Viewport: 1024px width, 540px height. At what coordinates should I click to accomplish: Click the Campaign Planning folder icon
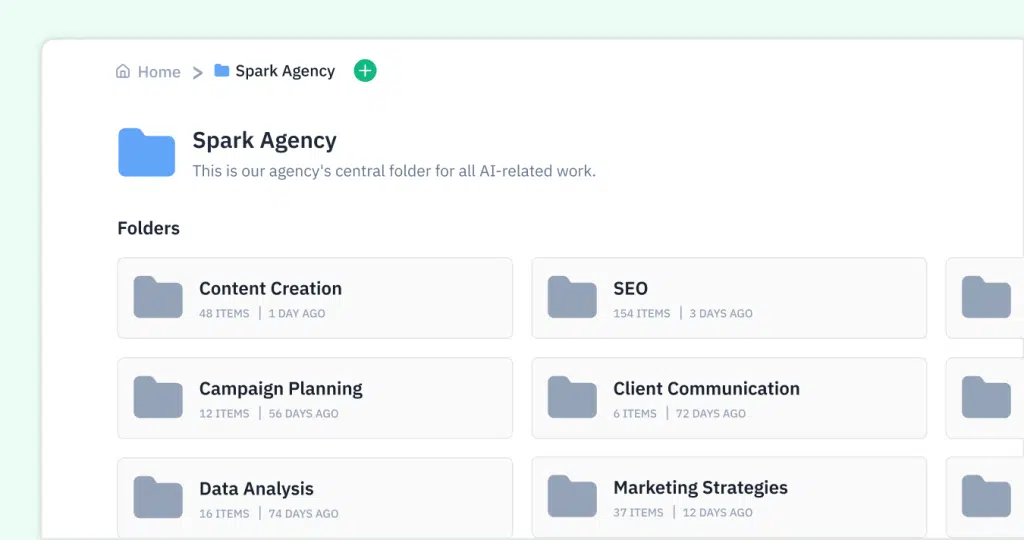click(x=158, y=397)
